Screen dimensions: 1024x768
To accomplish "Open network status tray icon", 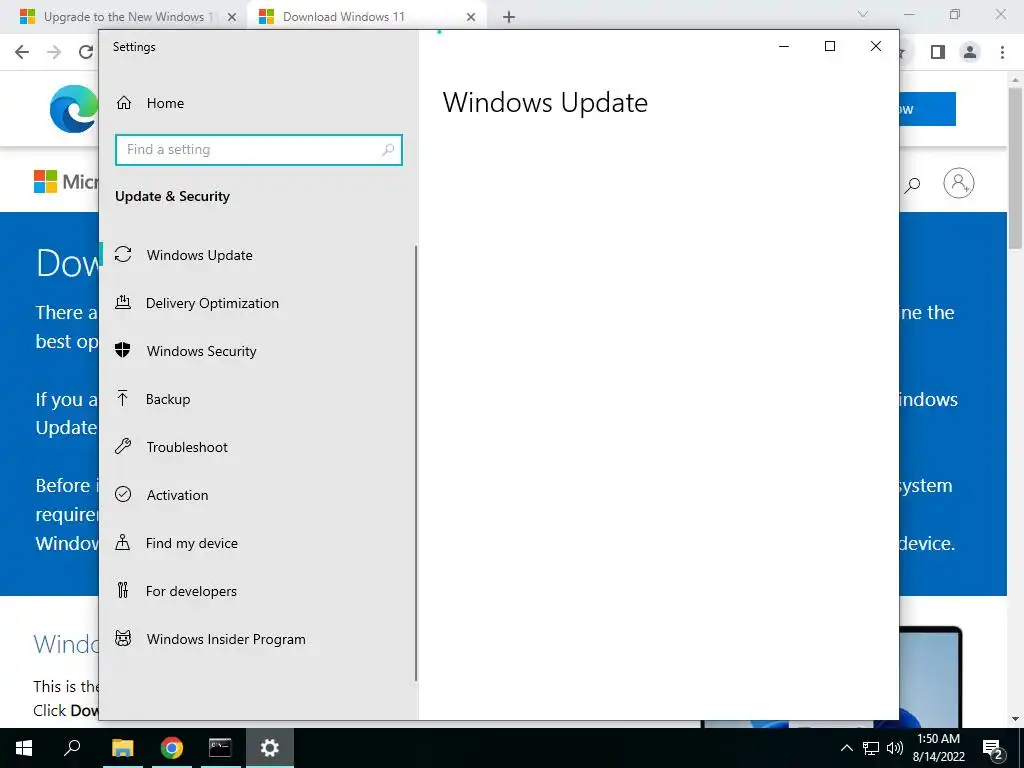I will click(871, 748).
